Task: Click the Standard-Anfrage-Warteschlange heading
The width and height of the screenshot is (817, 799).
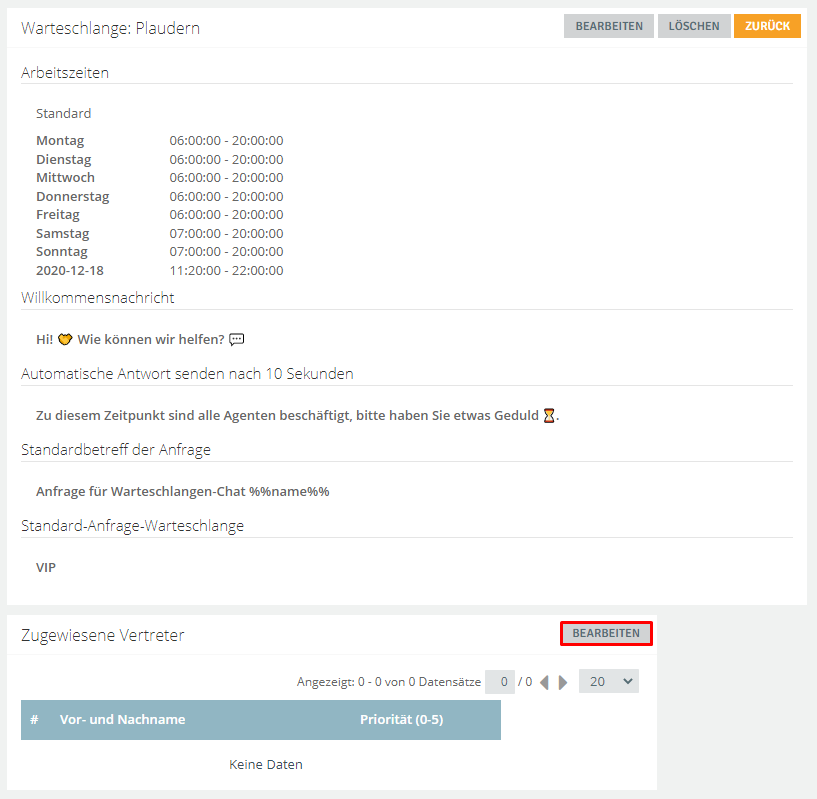Action: (x=132, y=526)
